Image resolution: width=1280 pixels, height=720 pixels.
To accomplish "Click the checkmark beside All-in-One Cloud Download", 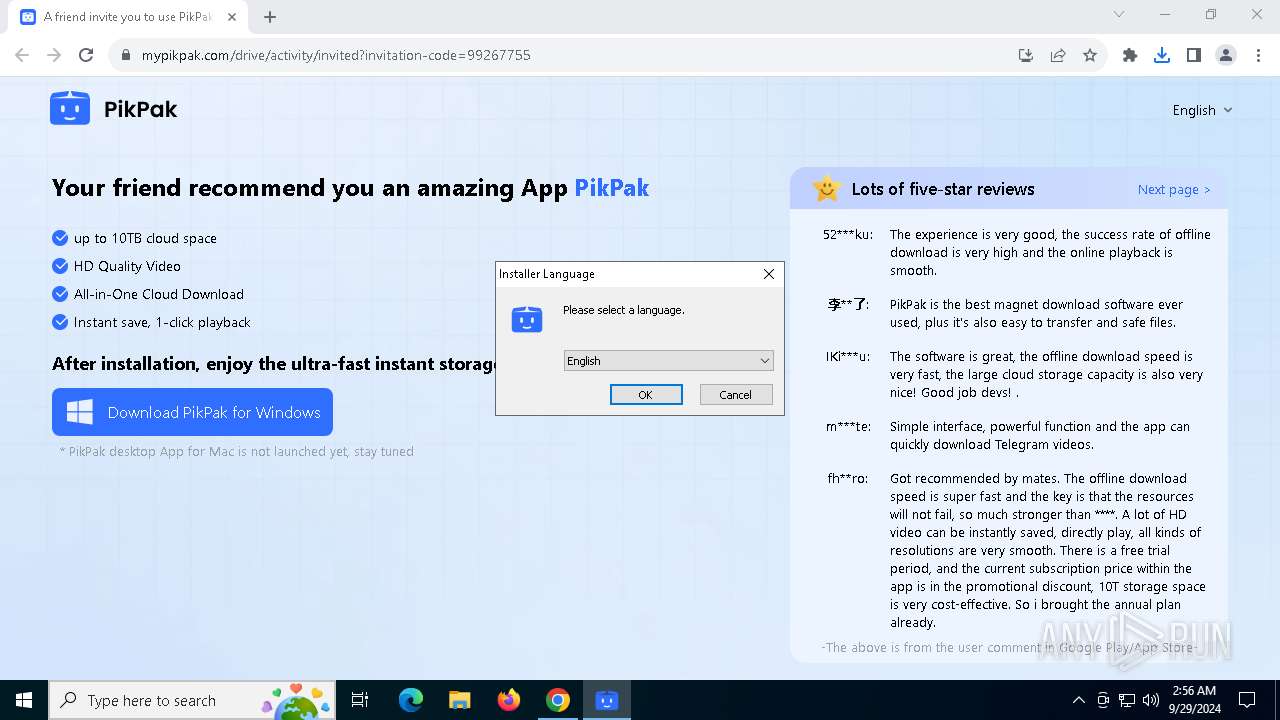I will click(60, 294).
